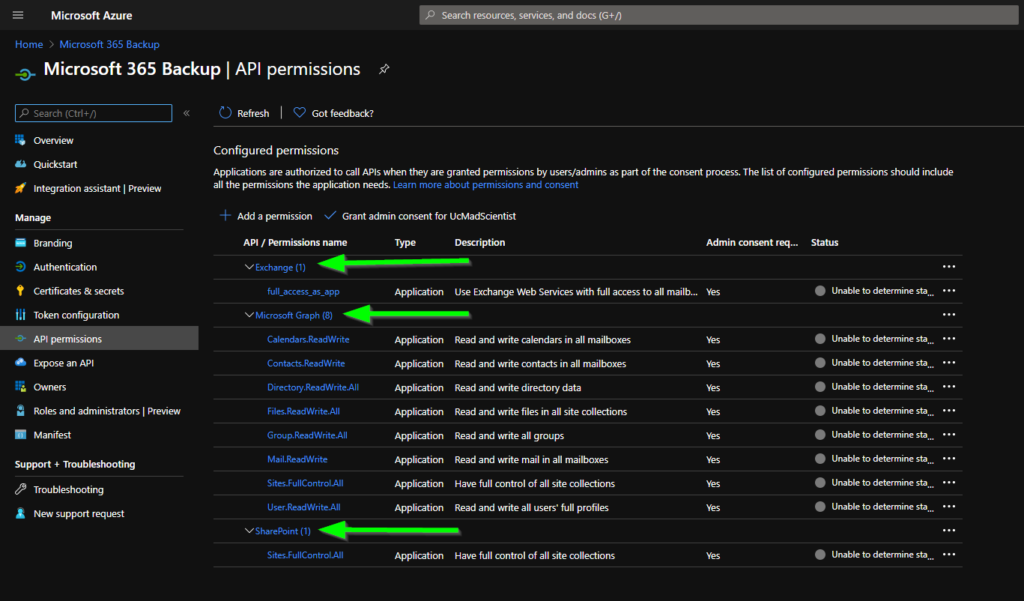Click the Integration assistant rocket icon
Viewport: 1024px width, 601px height.
(20, 188)
